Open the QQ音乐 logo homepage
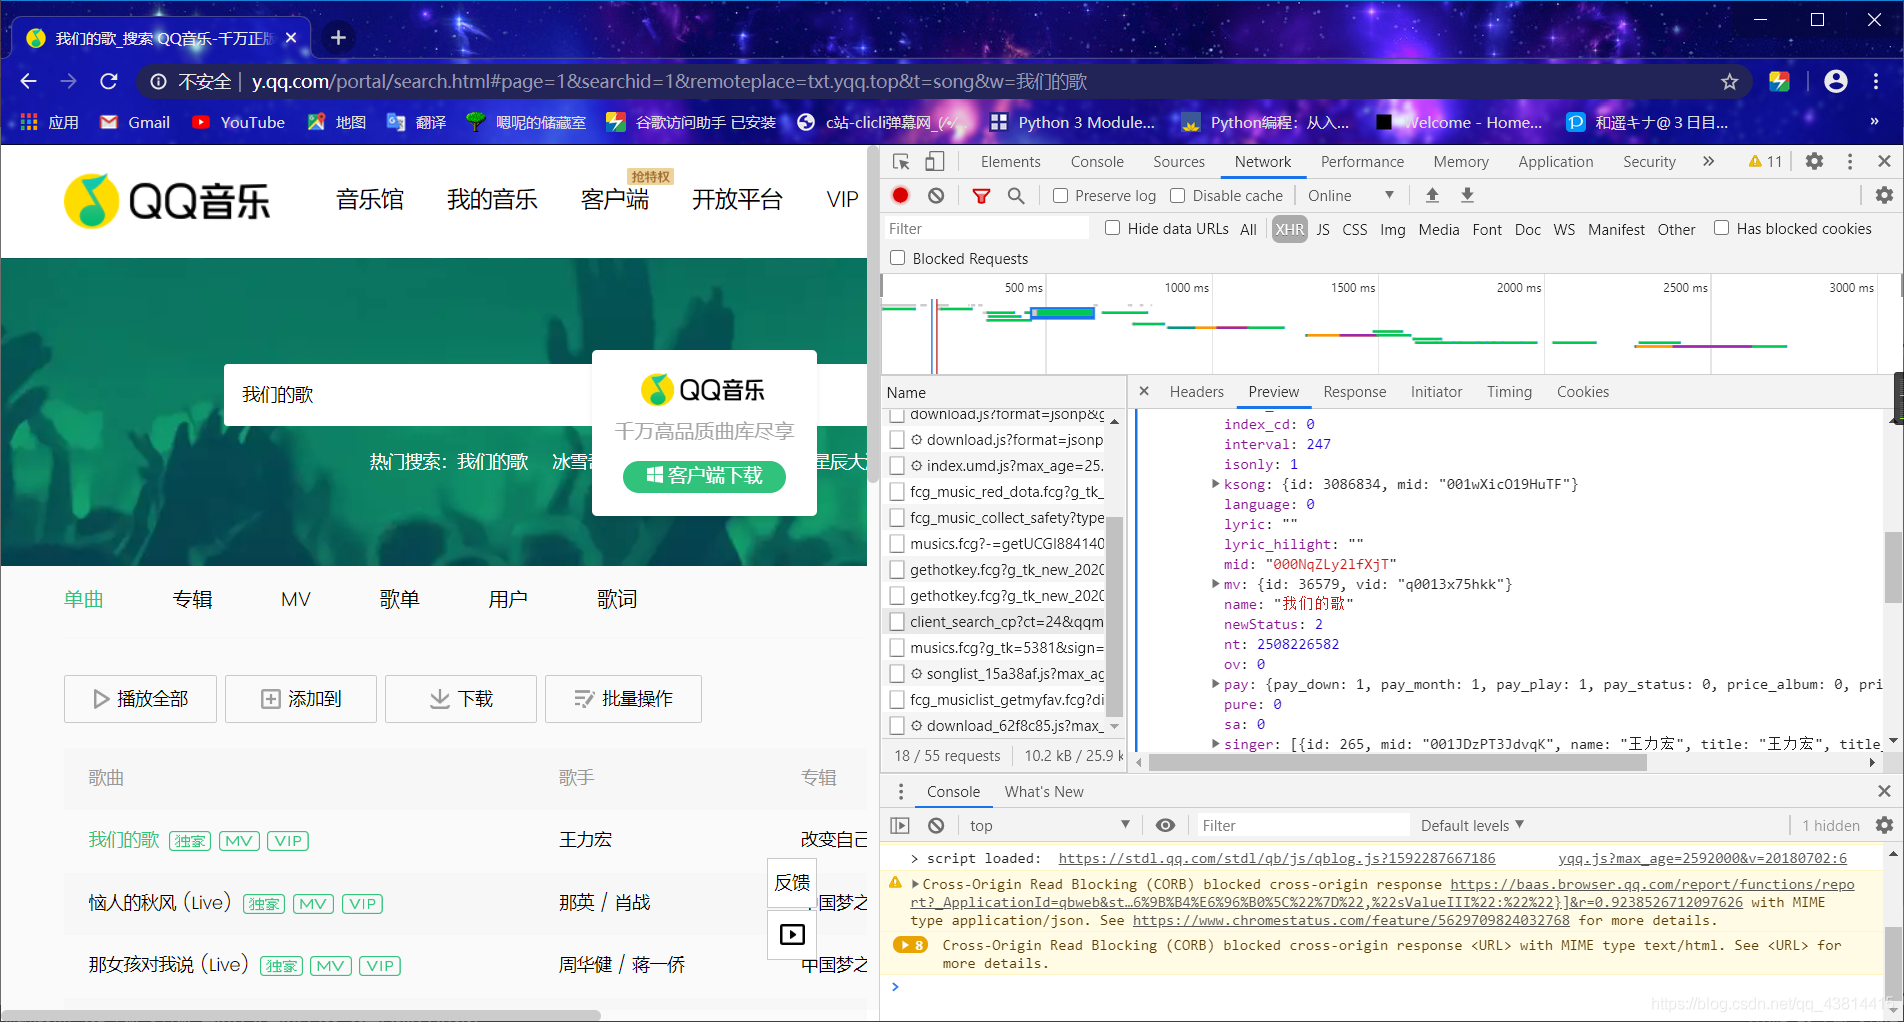 click(x=167, y=201)
